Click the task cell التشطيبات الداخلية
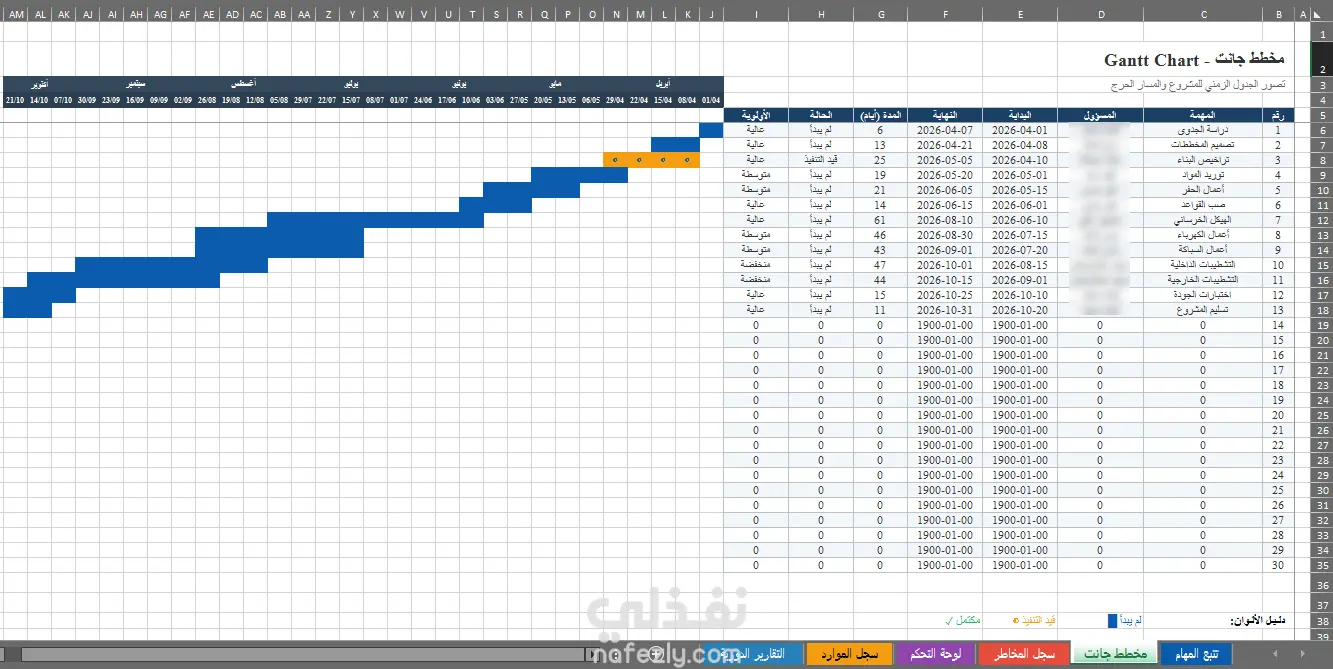This screenshot has height=669, width=1333. click(x=1204, y=265)
